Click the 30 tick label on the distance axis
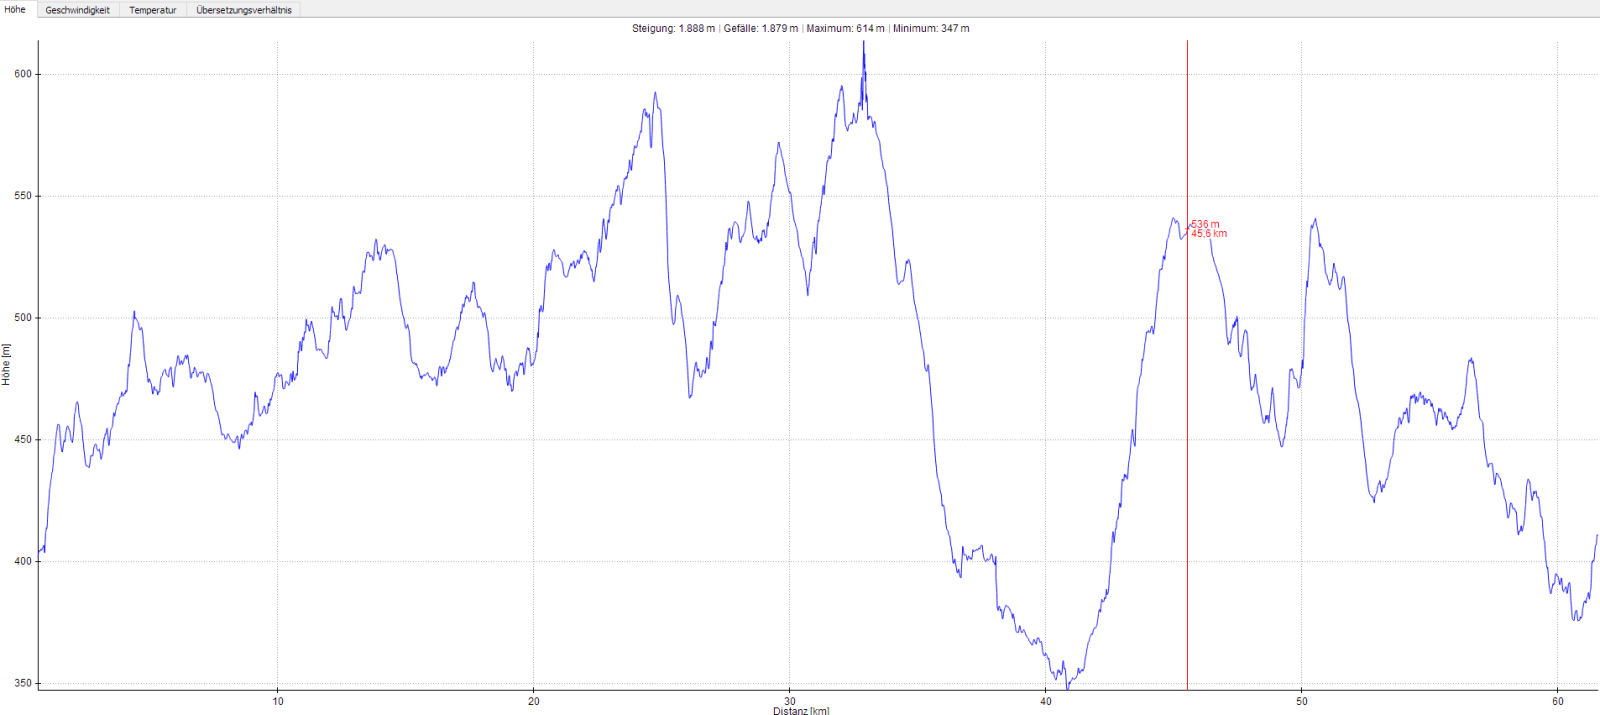Screen dimensions: 1600x715 pyautogui.click(x=790, y=701)
